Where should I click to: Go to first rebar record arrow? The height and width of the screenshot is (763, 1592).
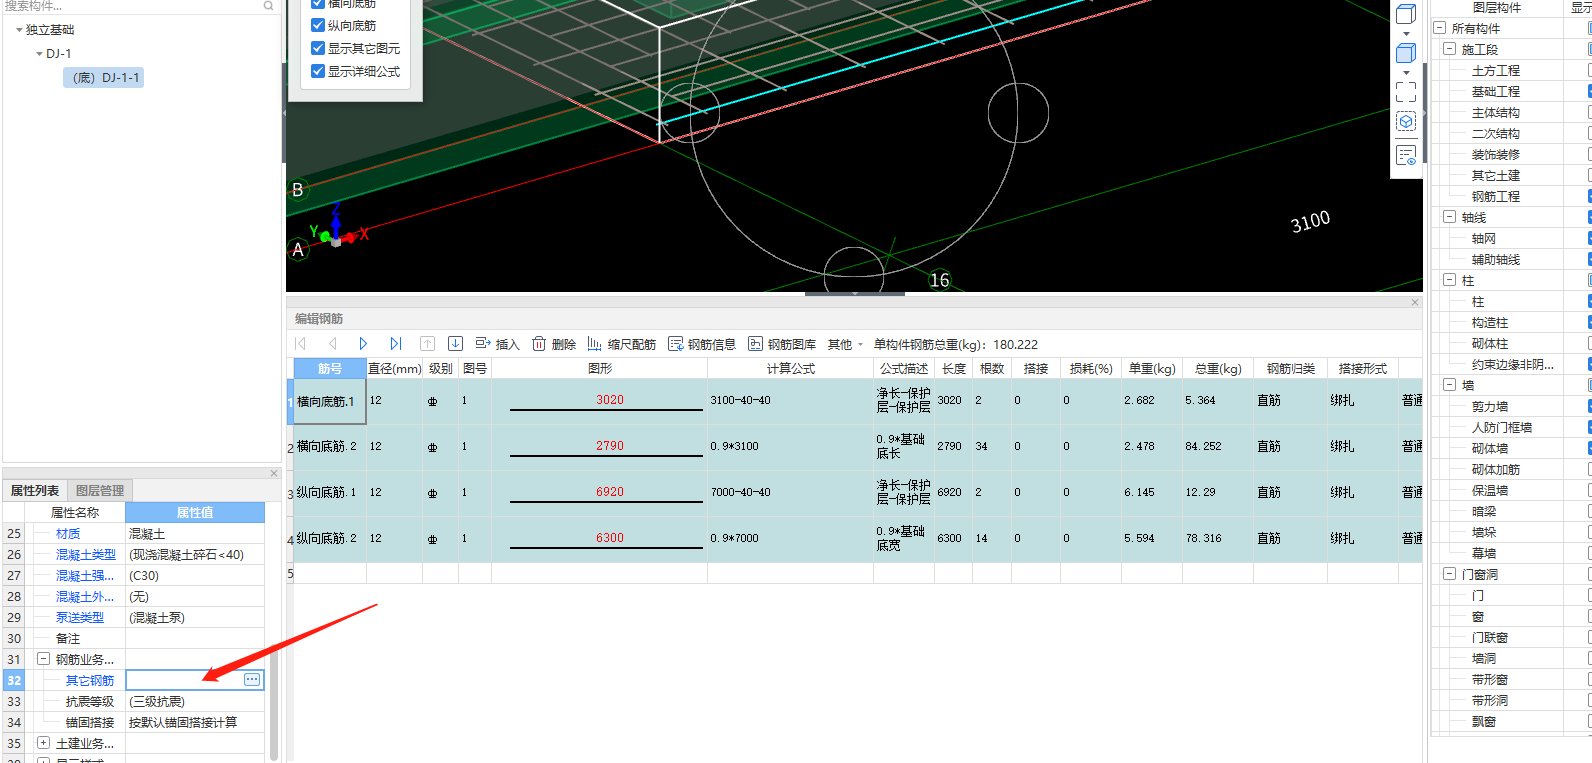300,344
